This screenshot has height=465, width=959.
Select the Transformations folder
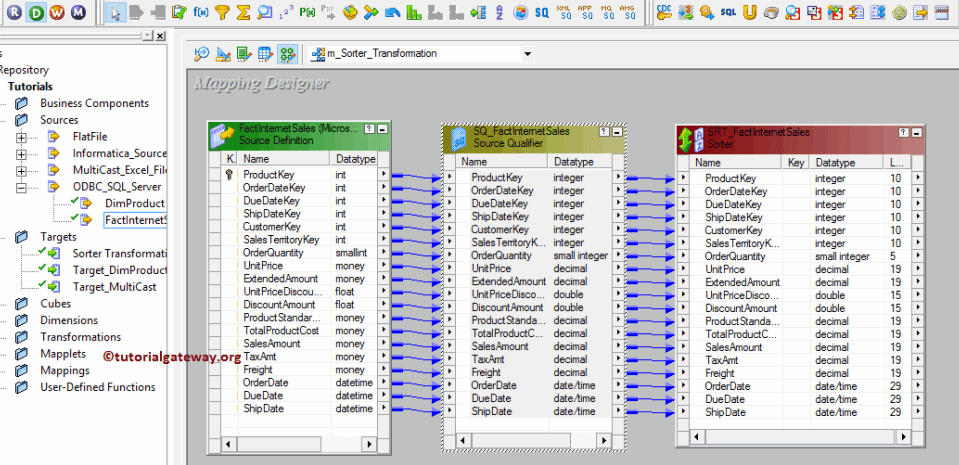point(81,337)
